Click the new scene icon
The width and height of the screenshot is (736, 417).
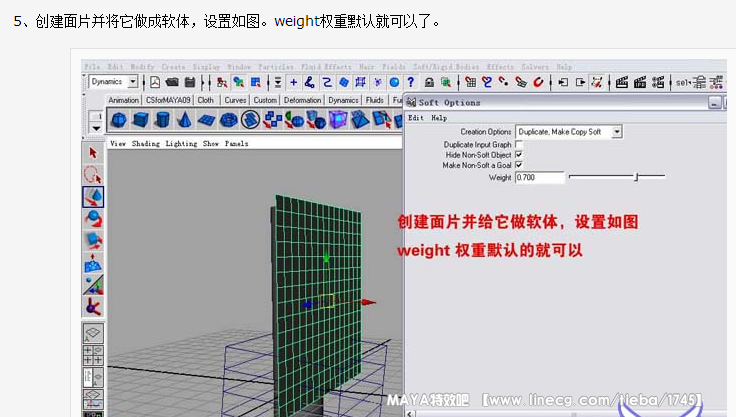coord(154,83)
